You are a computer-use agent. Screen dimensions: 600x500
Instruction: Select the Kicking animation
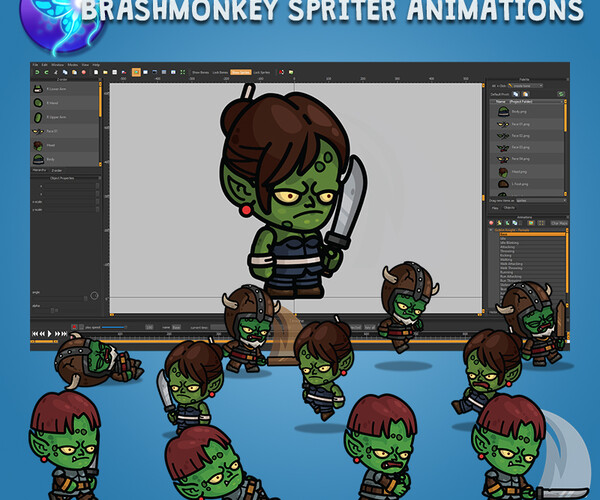(x=532, y=255)
